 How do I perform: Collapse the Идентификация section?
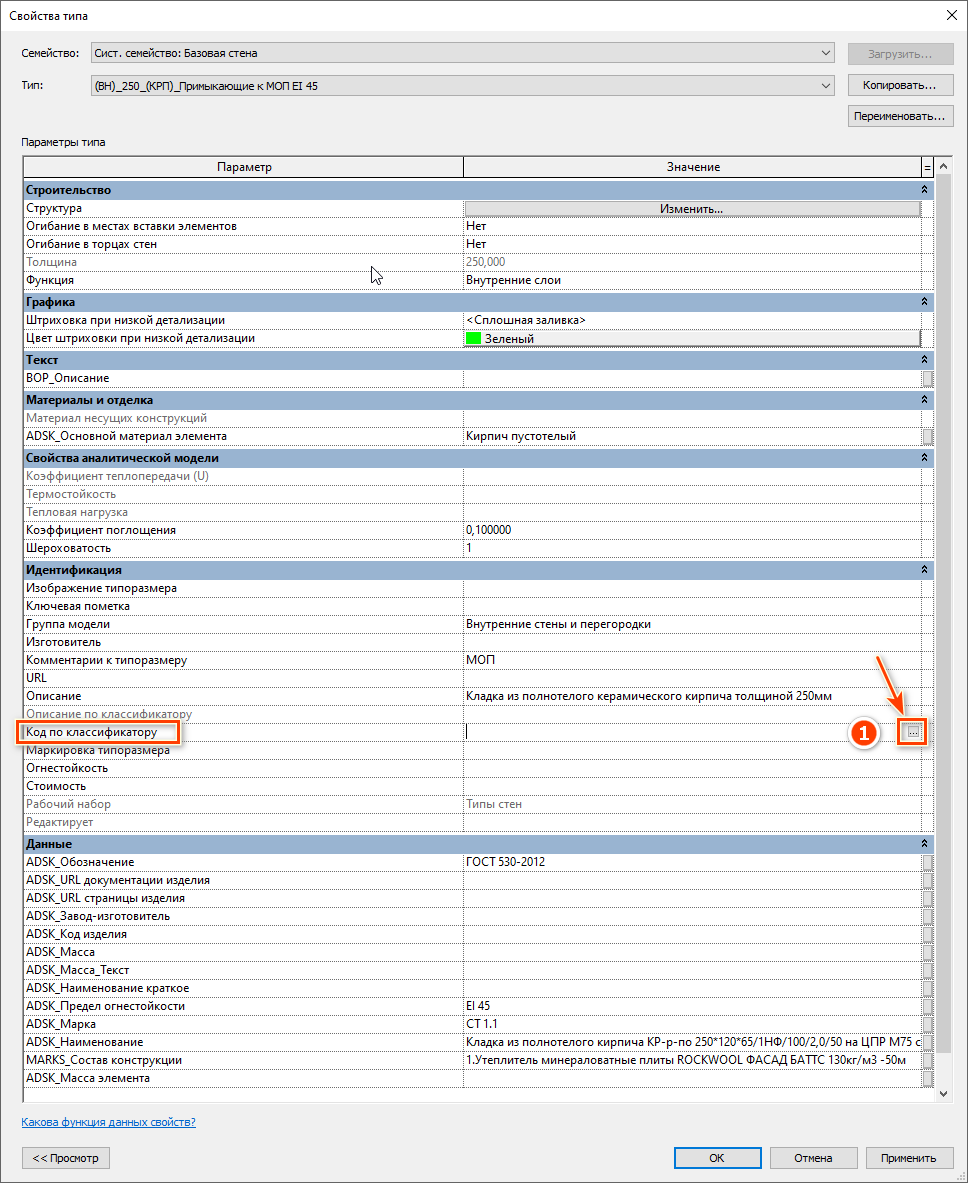tap(924, 570)
